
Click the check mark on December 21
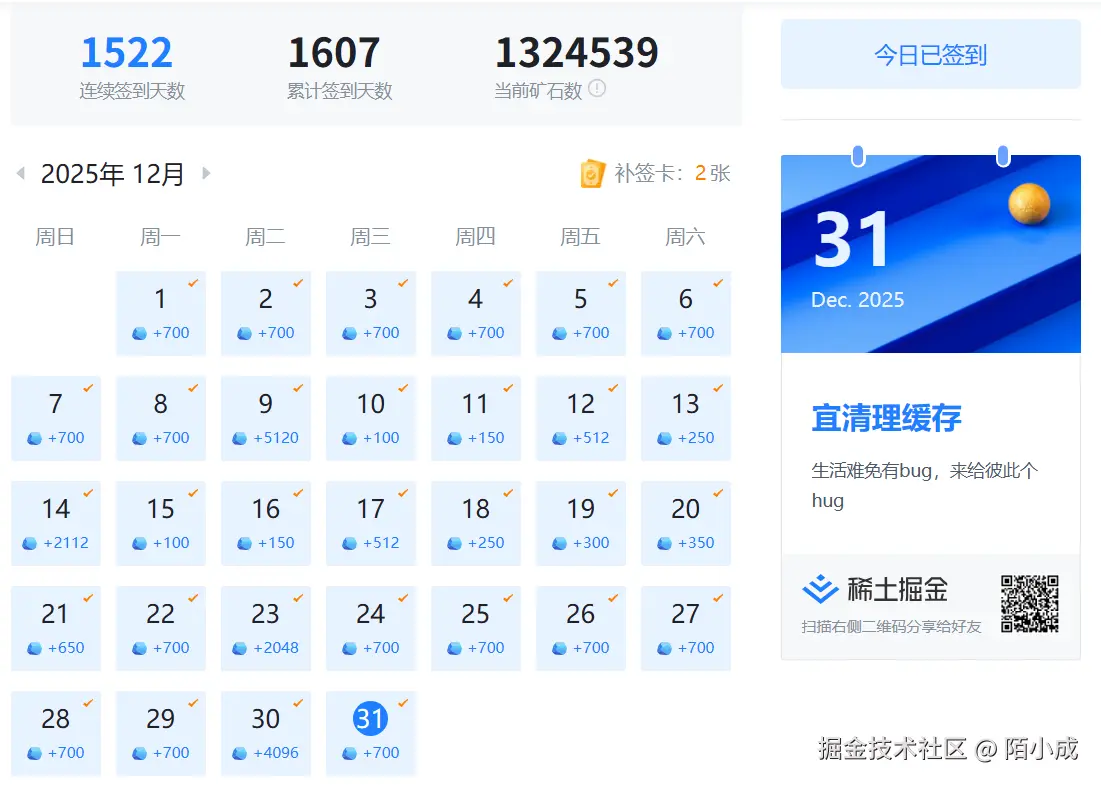[x=88, y=597]
